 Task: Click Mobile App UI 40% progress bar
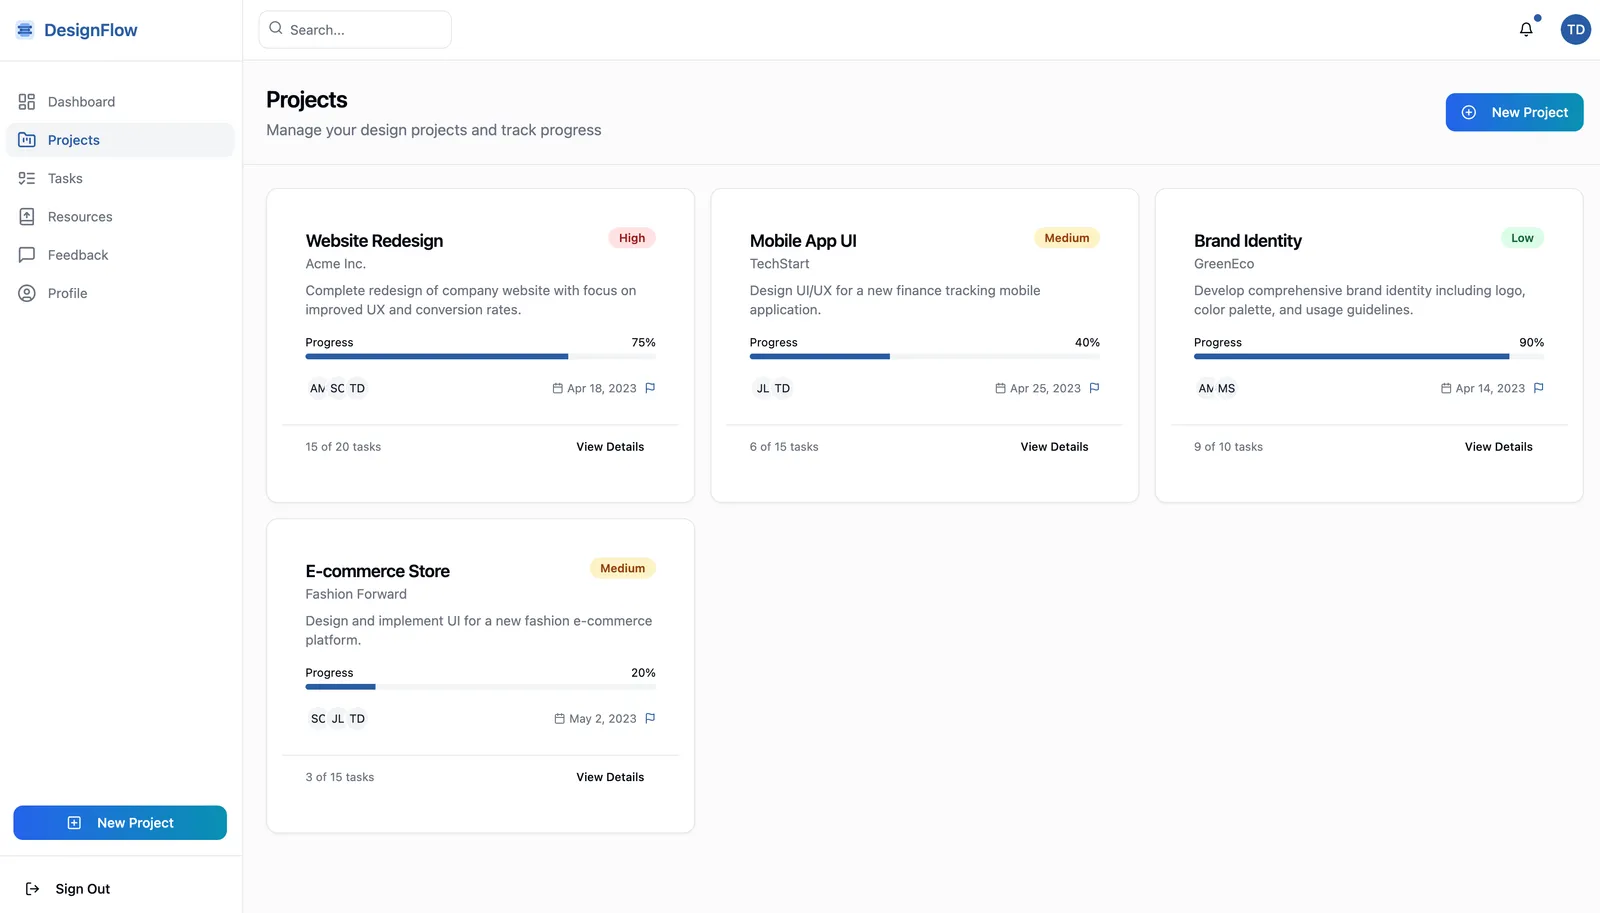click(925, 356)
